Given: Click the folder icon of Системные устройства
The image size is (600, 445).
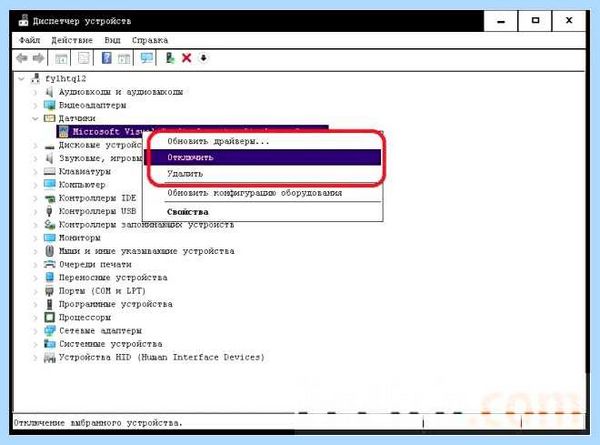Looking at the screenshot, I should 49,344.
